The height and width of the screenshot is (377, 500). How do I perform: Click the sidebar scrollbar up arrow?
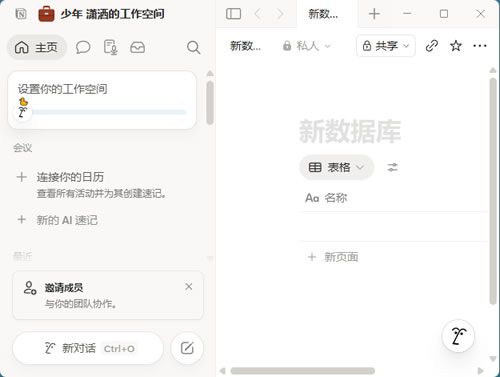[210, 73]
